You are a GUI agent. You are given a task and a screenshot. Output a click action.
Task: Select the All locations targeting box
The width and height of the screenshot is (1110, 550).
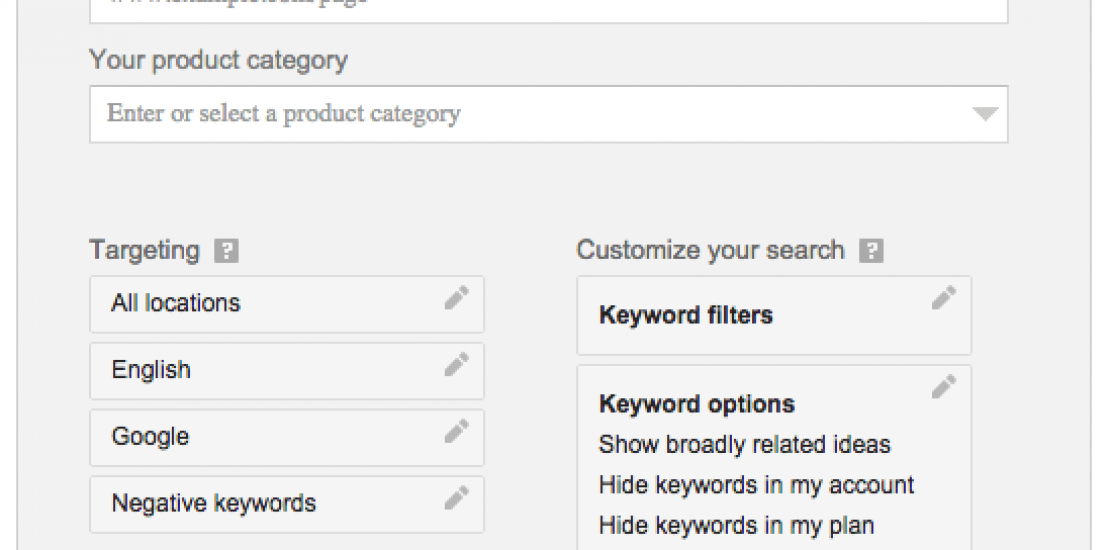pyautogui.click(x=270, y=304)
